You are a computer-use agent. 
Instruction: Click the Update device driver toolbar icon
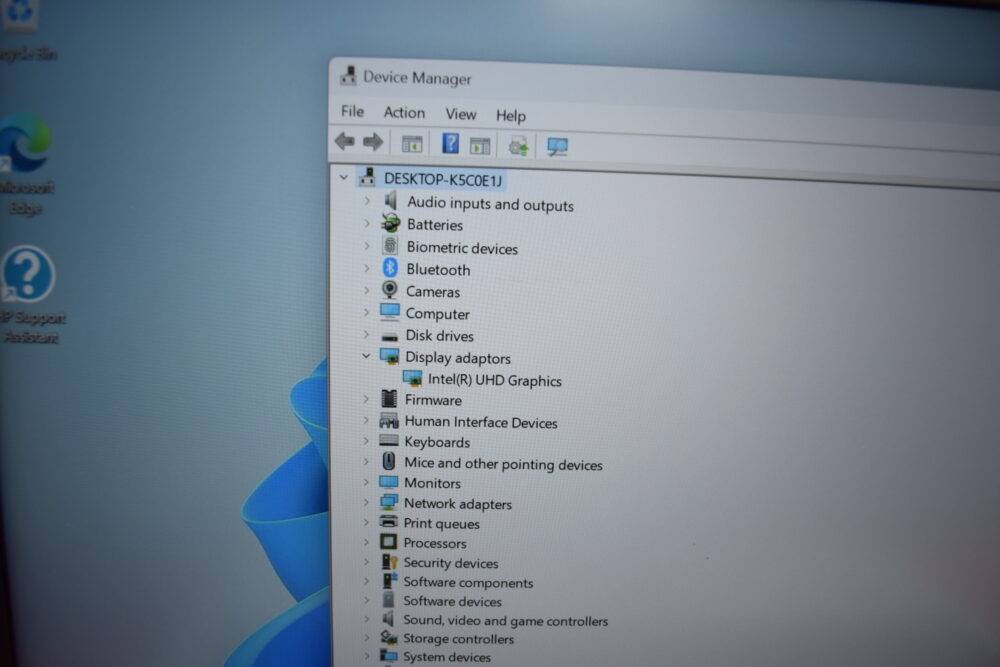tap(518, 147)
